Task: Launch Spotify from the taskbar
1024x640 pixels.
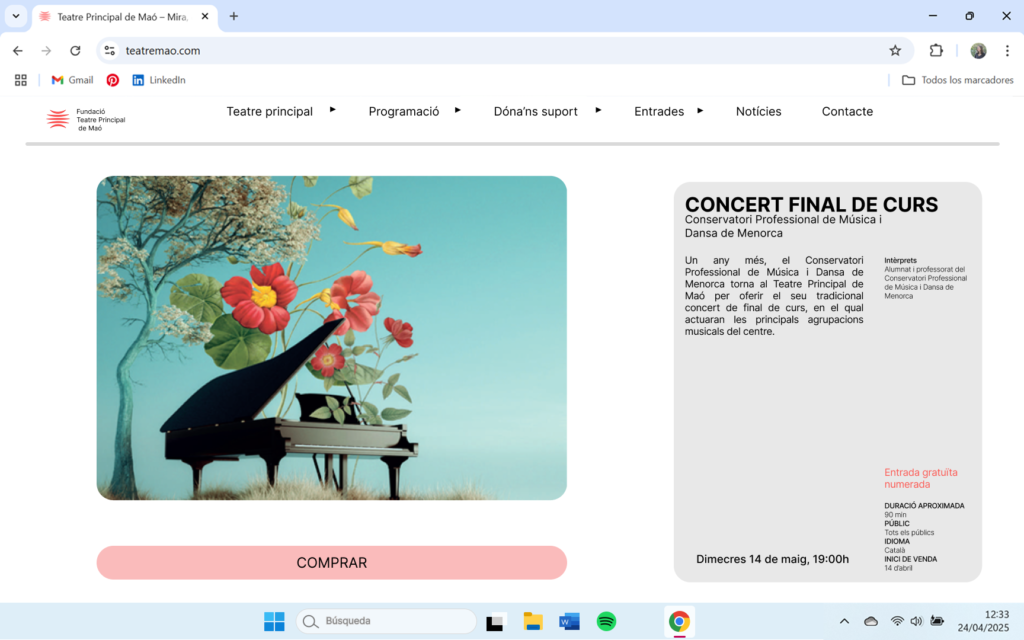Action: point(606,621)
